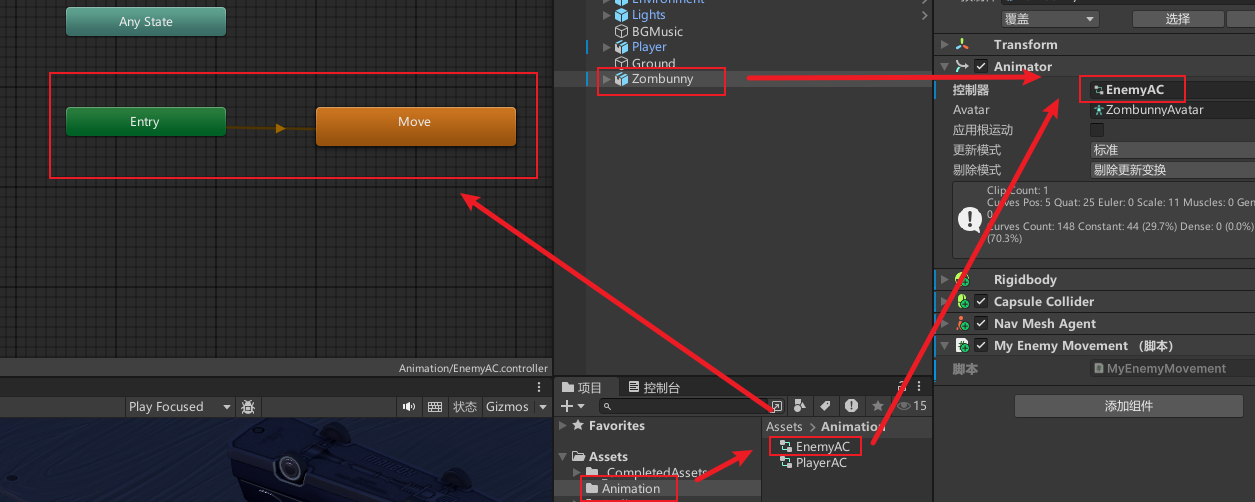The height and width of the screenshot is (502, 1255).
Task: Select the Any State node
Action: tap(146, 22)
